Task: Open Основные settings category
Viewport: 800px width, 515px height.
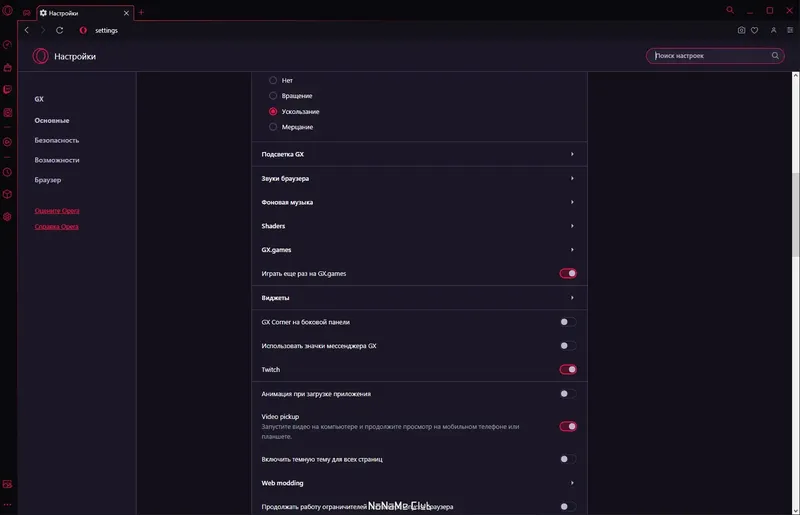Action: coord(52,120)
